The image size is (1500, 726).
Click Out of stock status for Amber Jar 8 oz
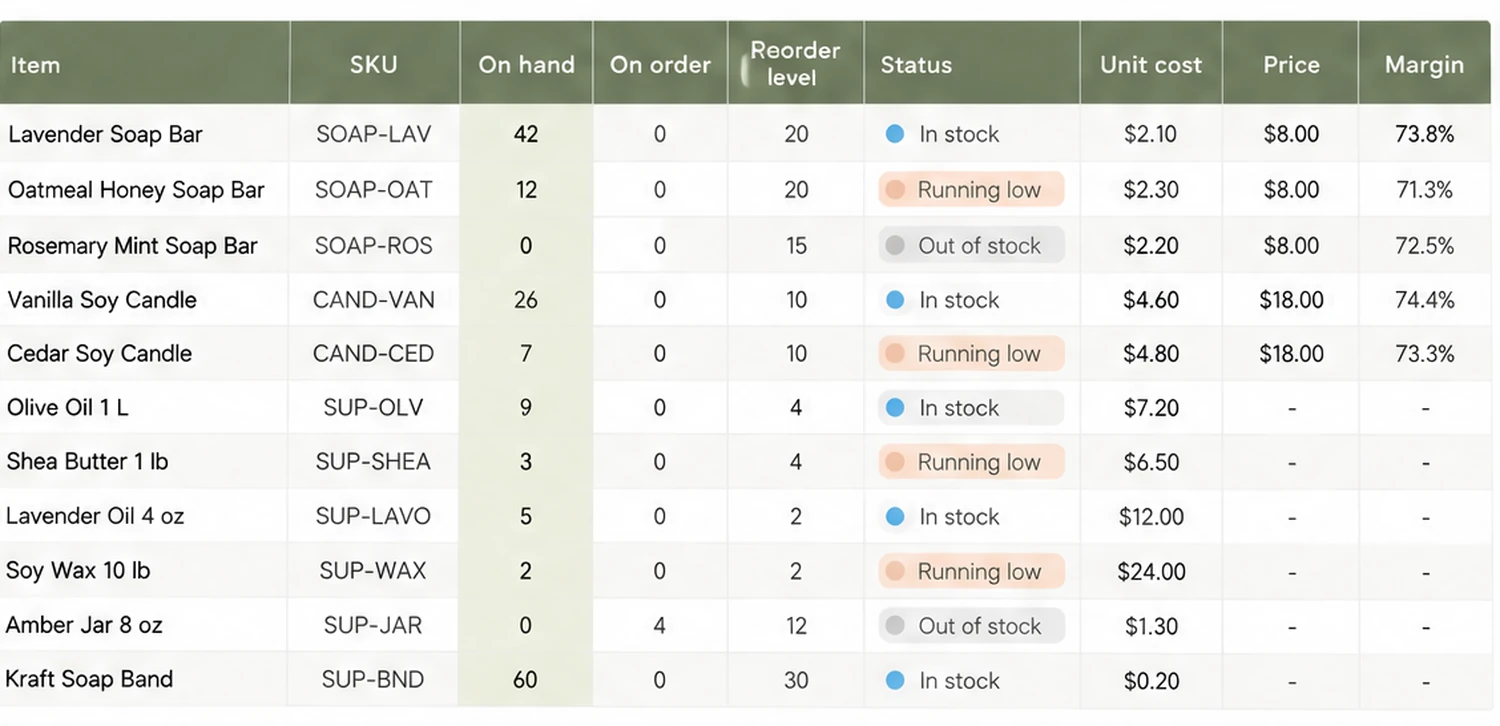pyautogui.click(x=971, y=626)
